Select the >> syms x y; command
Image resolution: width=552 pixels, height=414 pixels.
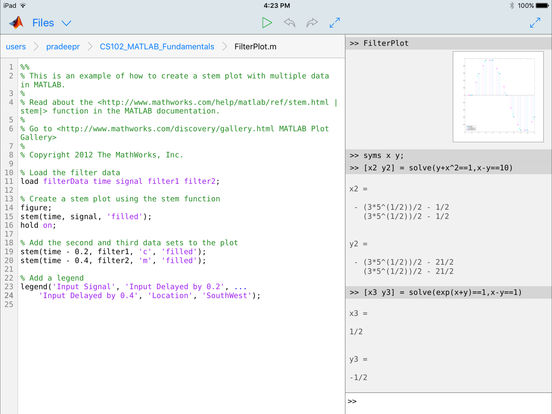449,156
